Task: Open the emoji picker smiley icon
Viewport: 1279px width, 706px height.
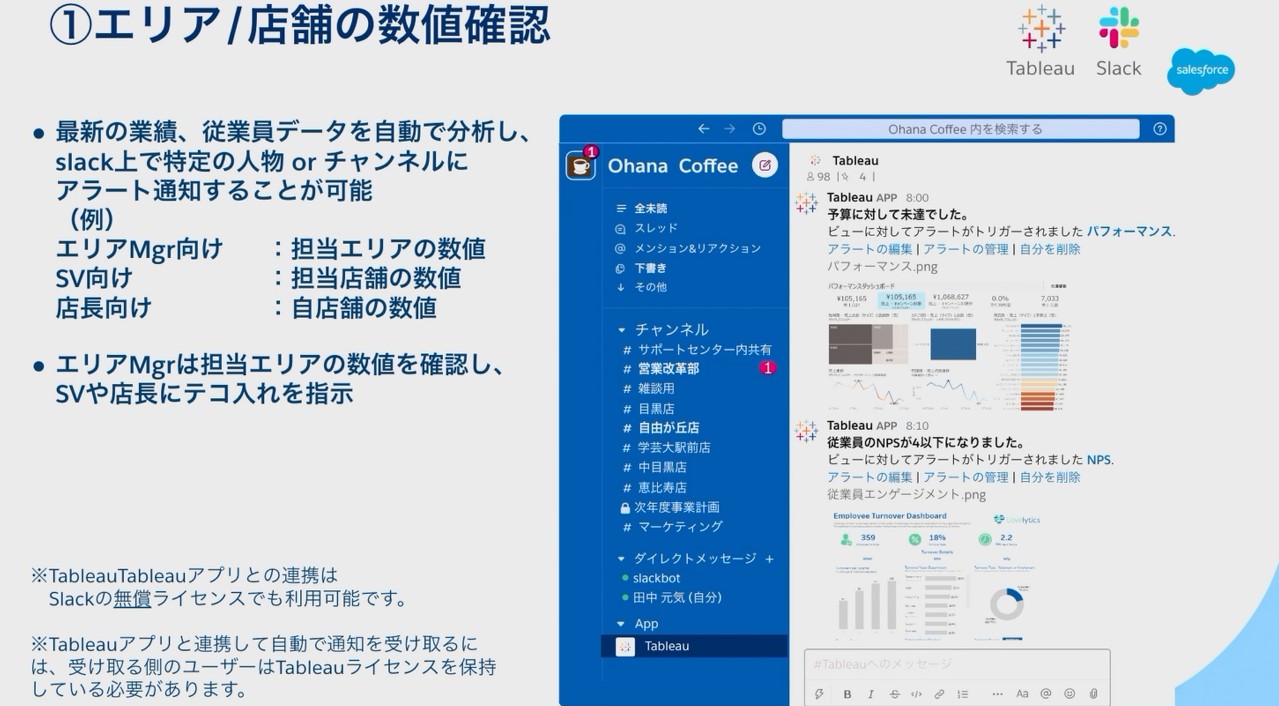Action: (x=1069, y=693)
